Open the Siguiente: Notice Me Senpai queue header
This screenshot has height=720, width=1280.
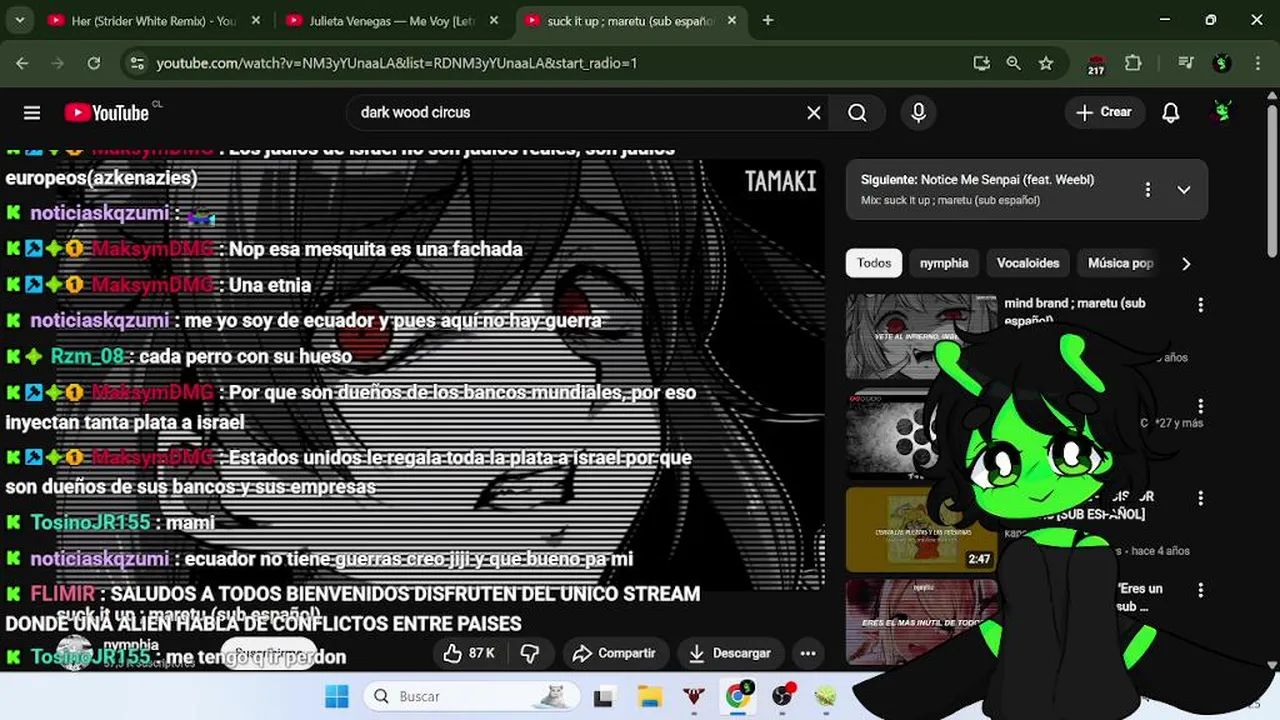tap(977, 180)
